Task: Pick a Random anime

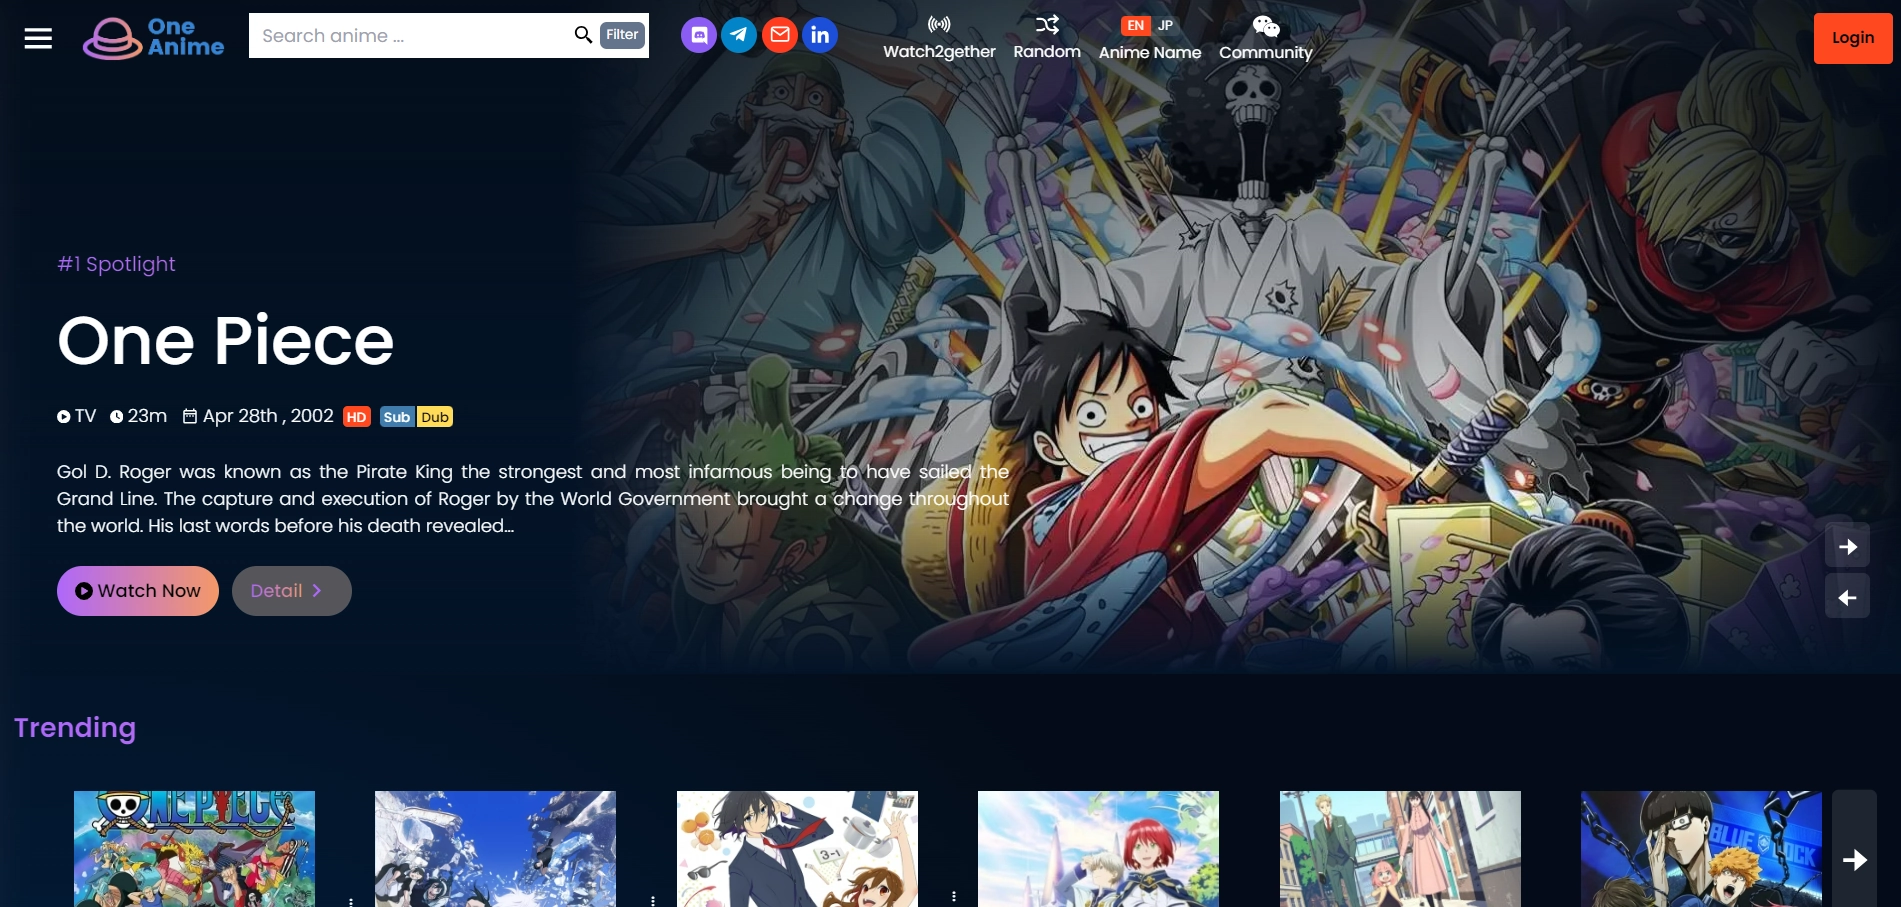Action: click(x=1047, y=38)
